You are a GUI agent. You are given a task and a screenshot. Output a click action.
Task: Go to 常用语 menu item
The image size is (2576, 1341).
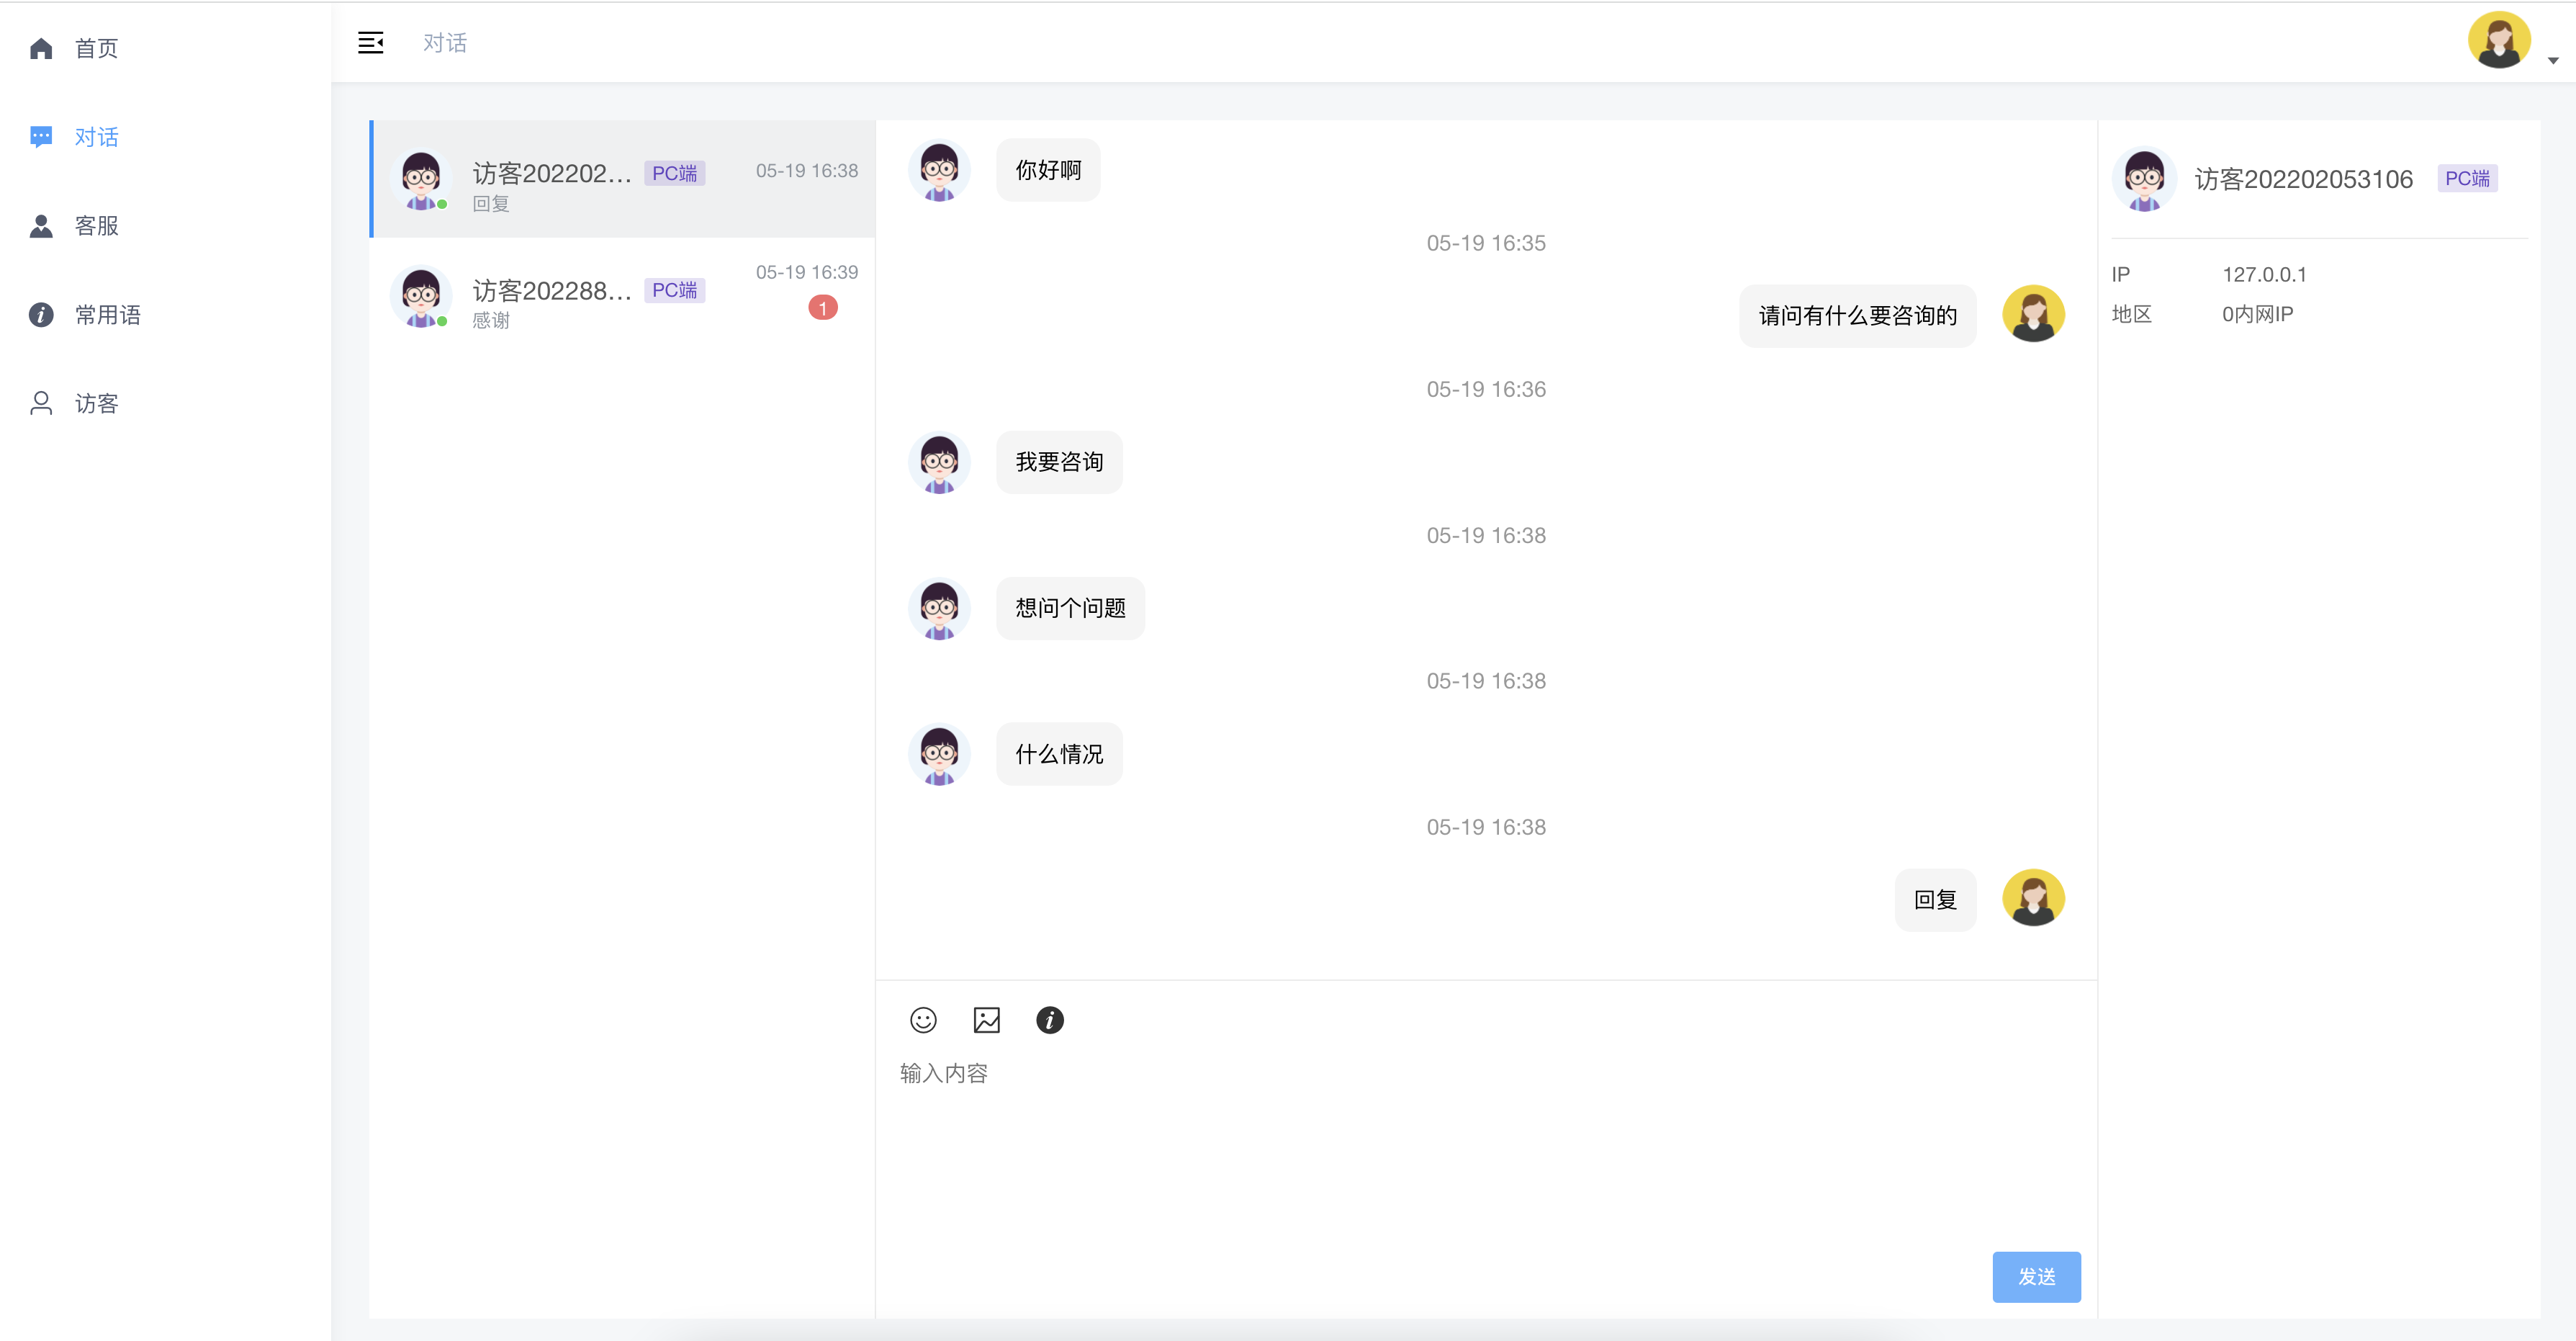point(107,315)
